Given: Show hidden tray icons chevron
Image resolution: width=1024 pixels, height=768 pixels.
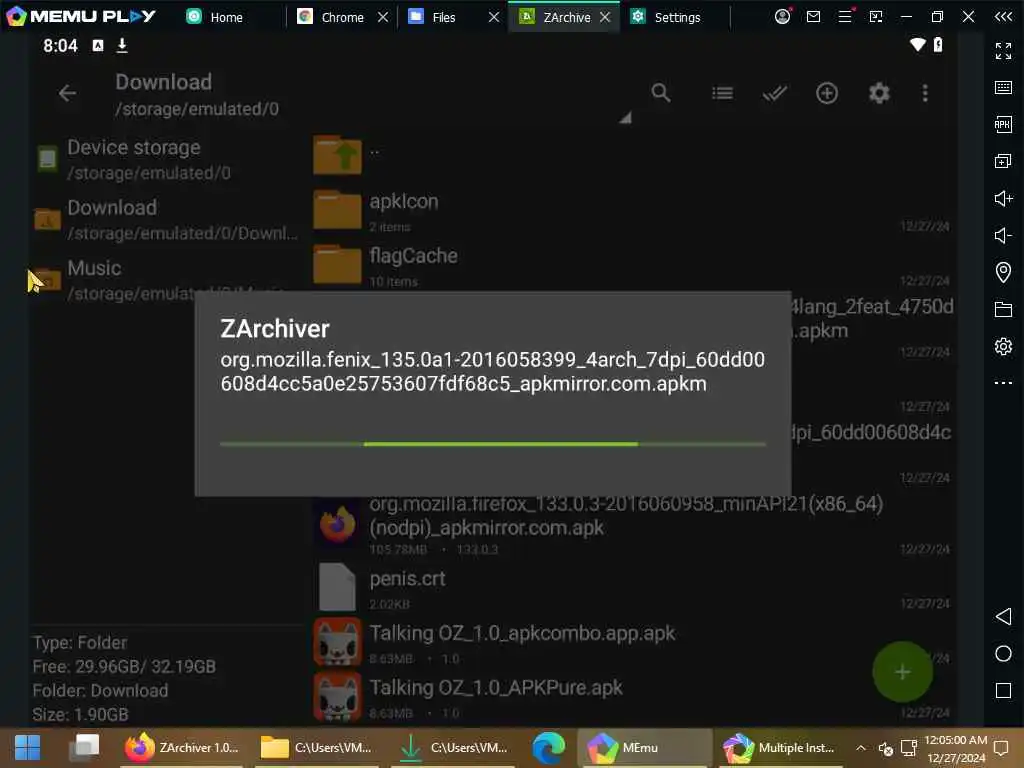Looking at the screenshot, I should pyautogui.click(x=861, y=748).
